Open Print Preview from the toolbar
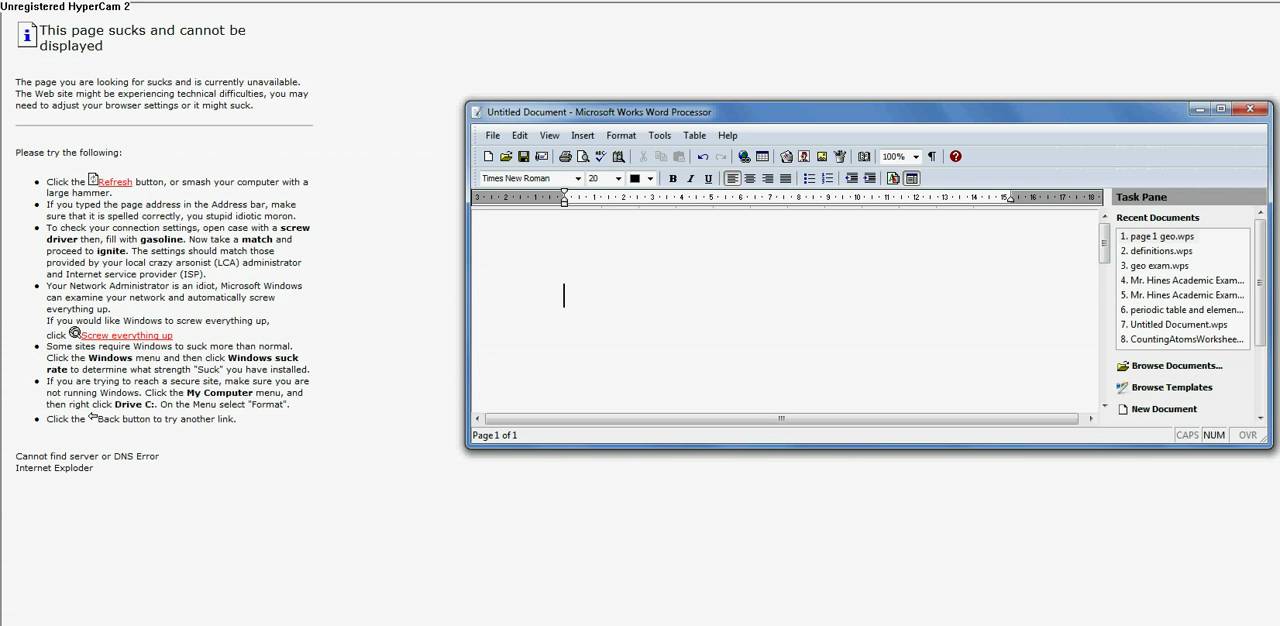The height and width of the screenshot is (626, 1280). (x=583, y=156)
